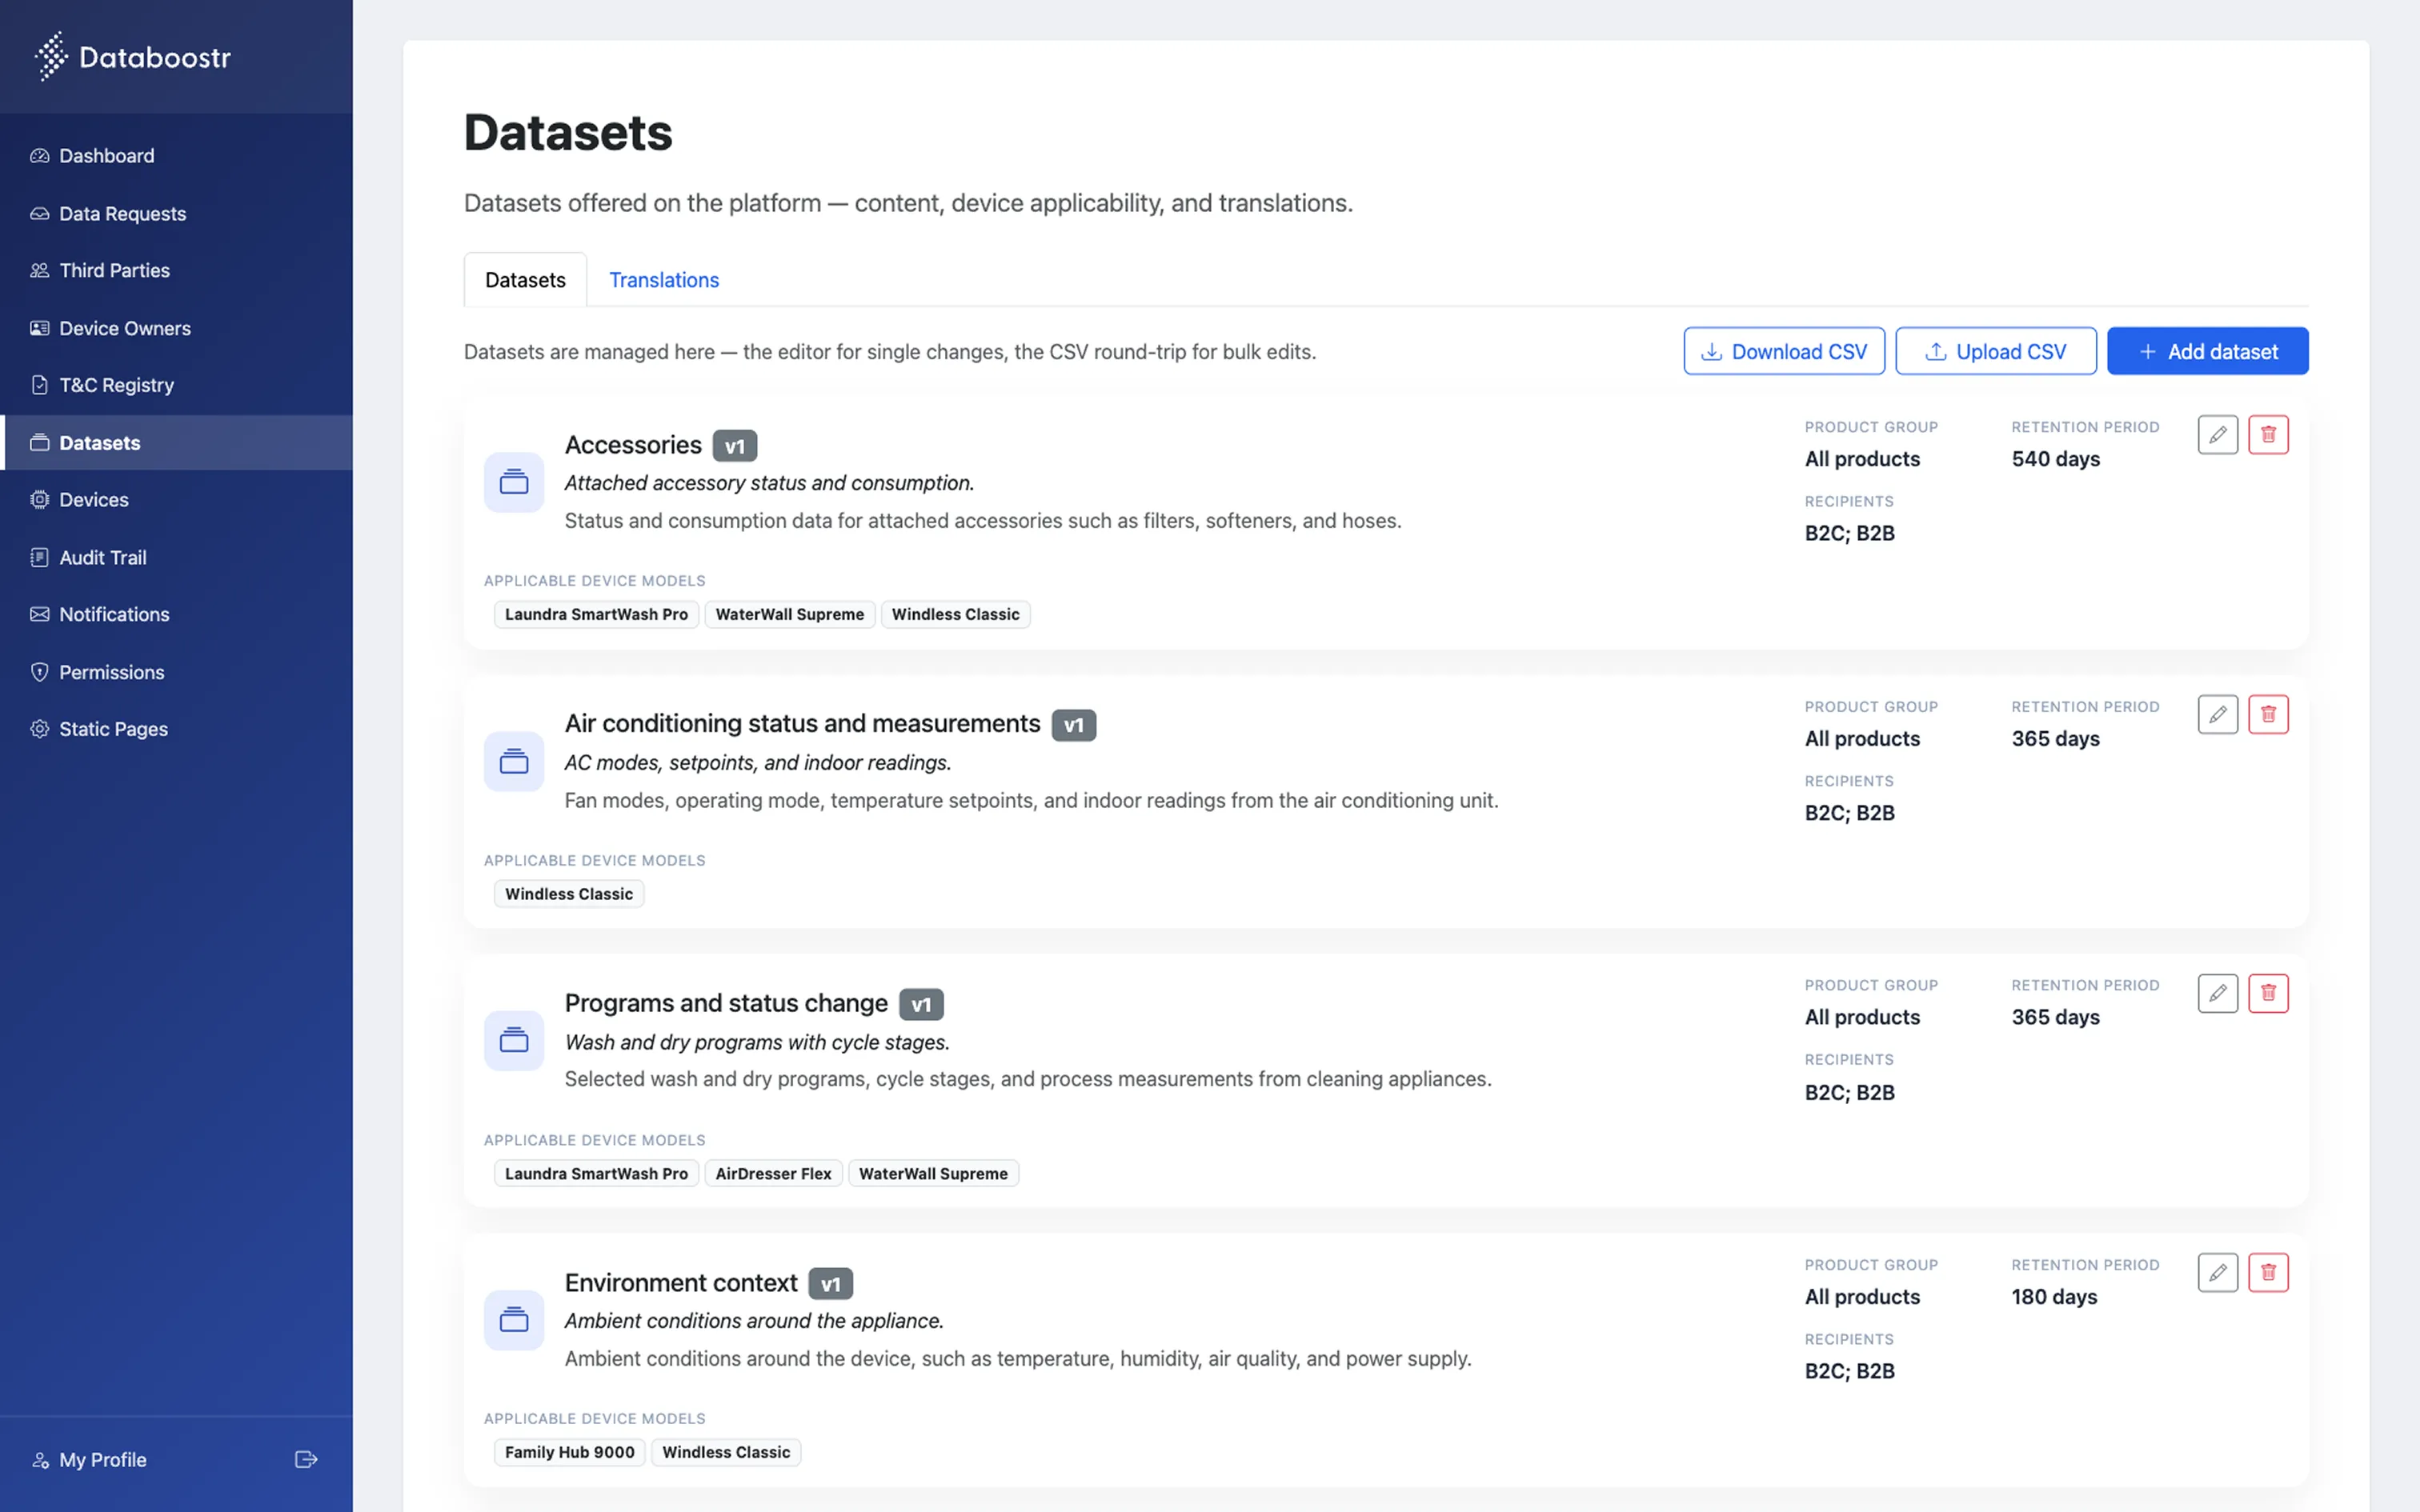Click the Add dataset button

click(x=2208, y=351)
